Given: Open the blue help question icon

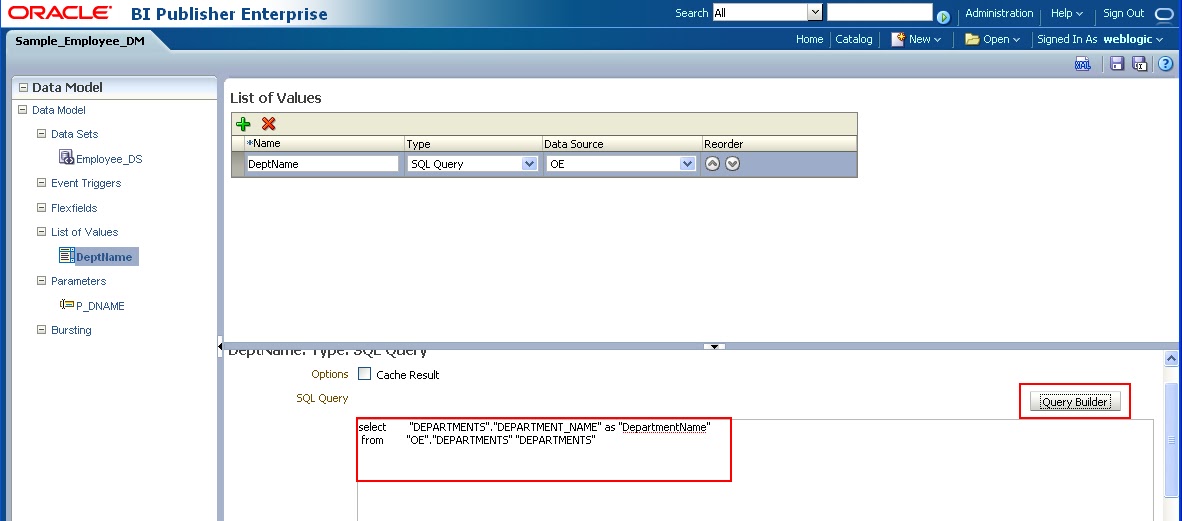Looking at the screenshot, I should point(1165,64).
